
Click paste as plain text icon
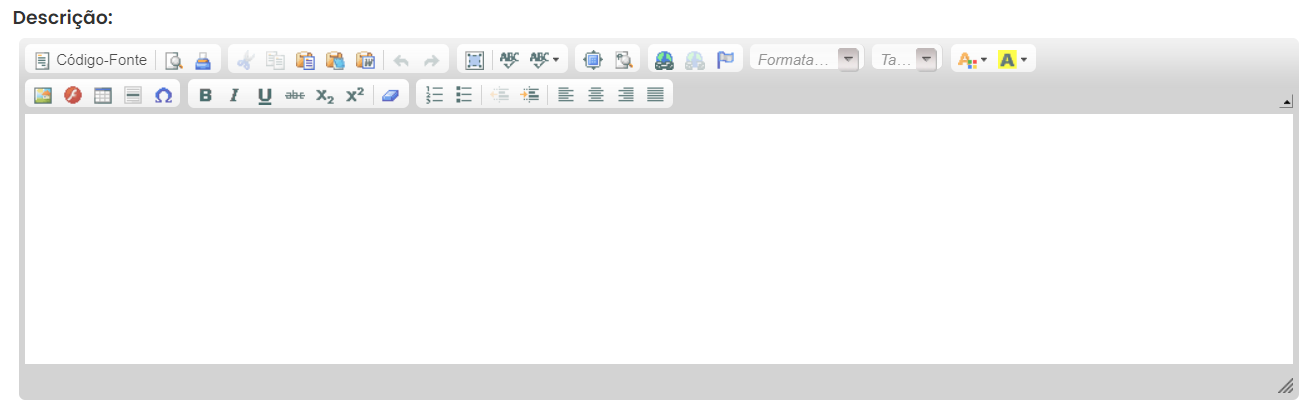[x=336, y=60]
